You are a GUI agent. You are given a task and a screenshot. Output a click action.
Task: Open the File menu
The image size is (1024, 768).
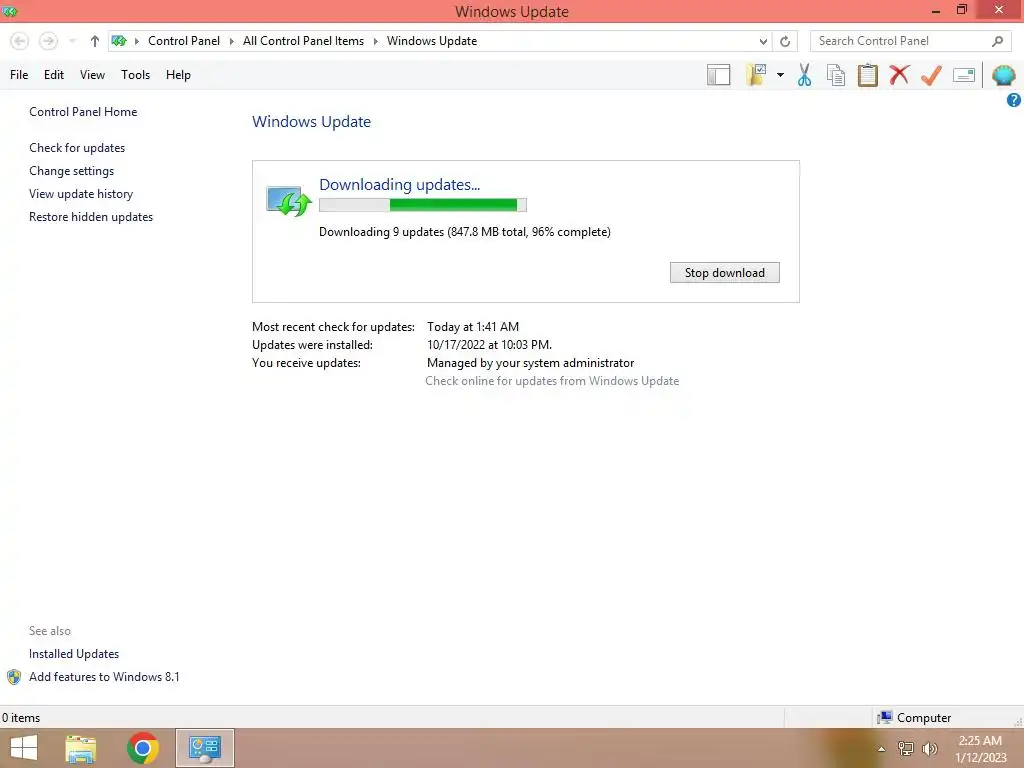click(x=19, y=75)
